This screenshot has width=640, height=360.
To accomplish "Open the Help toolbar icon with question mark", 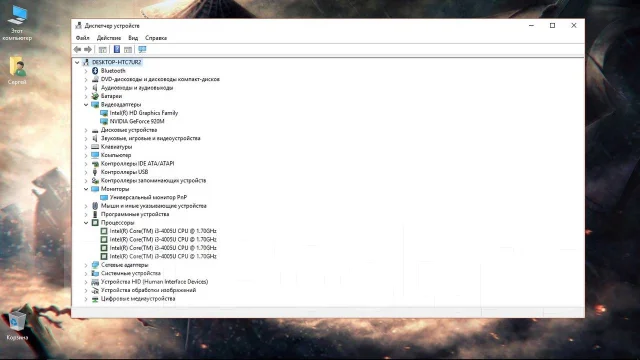I will pyautogui.click(x=117, y=49).
